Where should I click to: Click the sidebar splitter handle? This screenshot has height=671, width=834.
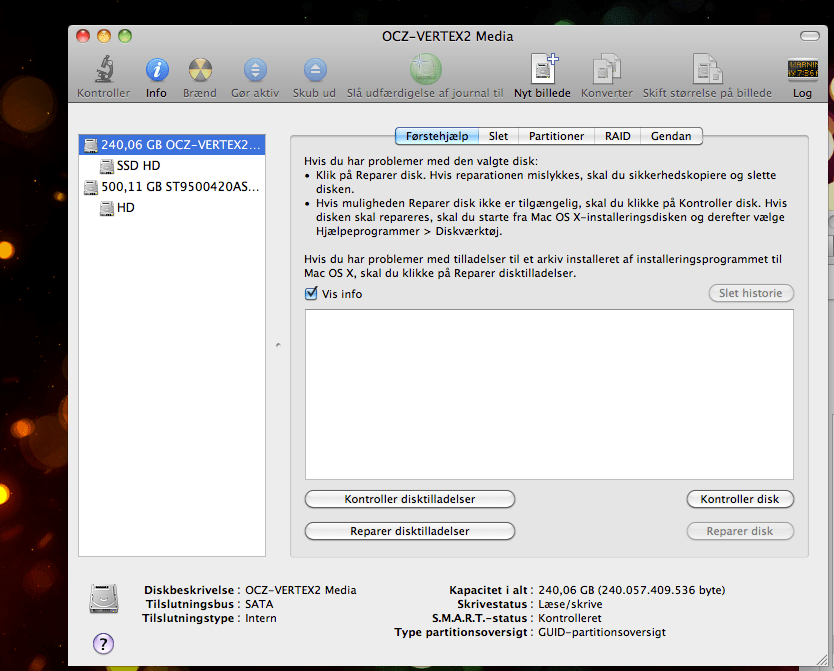(x=277, y=345)
